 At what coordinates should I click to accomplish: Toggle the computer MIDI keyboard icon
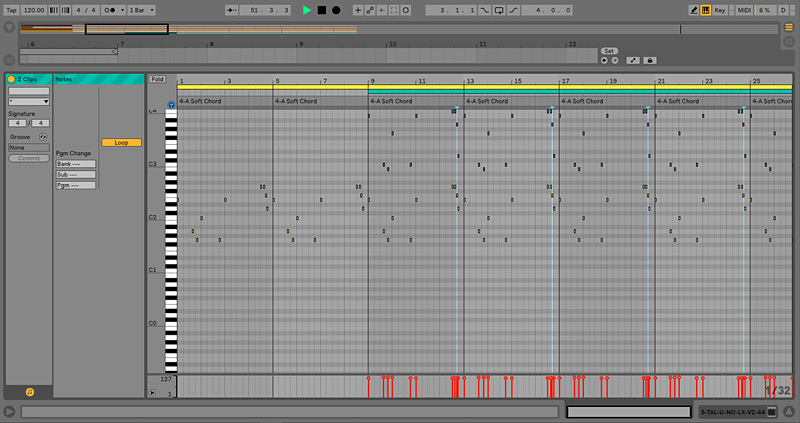tap(706, 10)
